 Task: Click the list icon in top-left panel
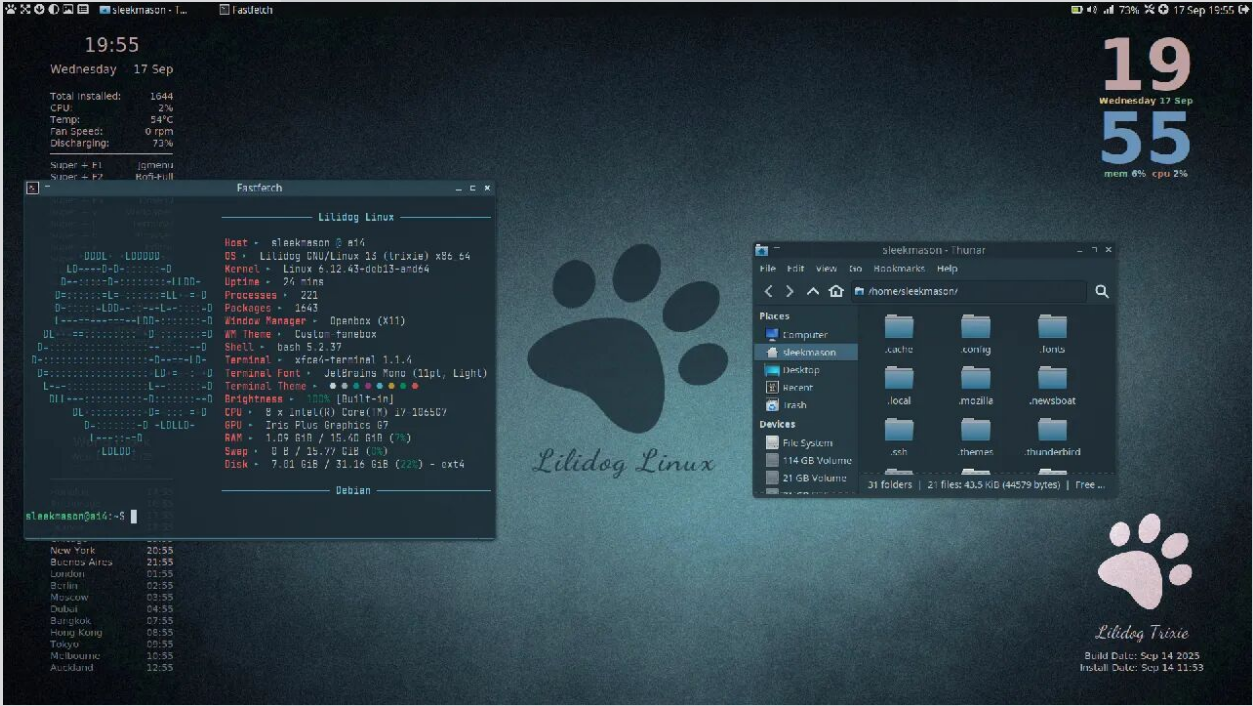pyautogui.click(x=83, y=9)
